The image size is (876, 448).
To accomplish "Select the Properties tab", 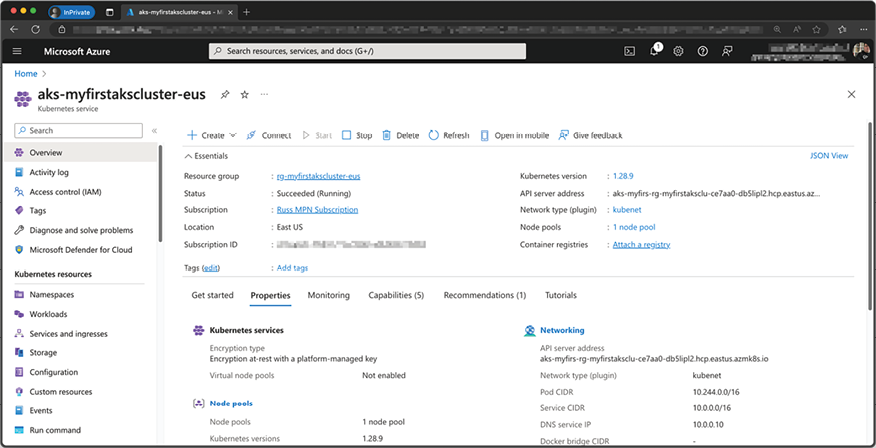I will pos(270,295).
